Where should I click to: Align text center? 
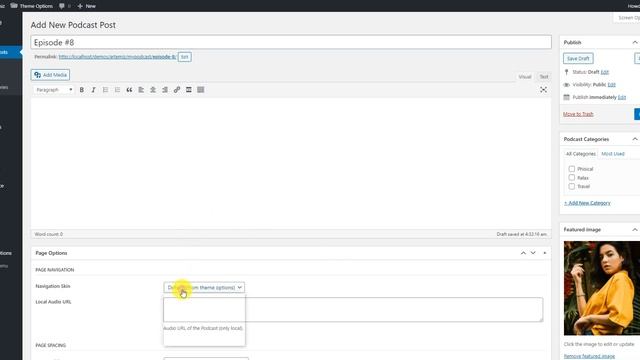(153, 90)
